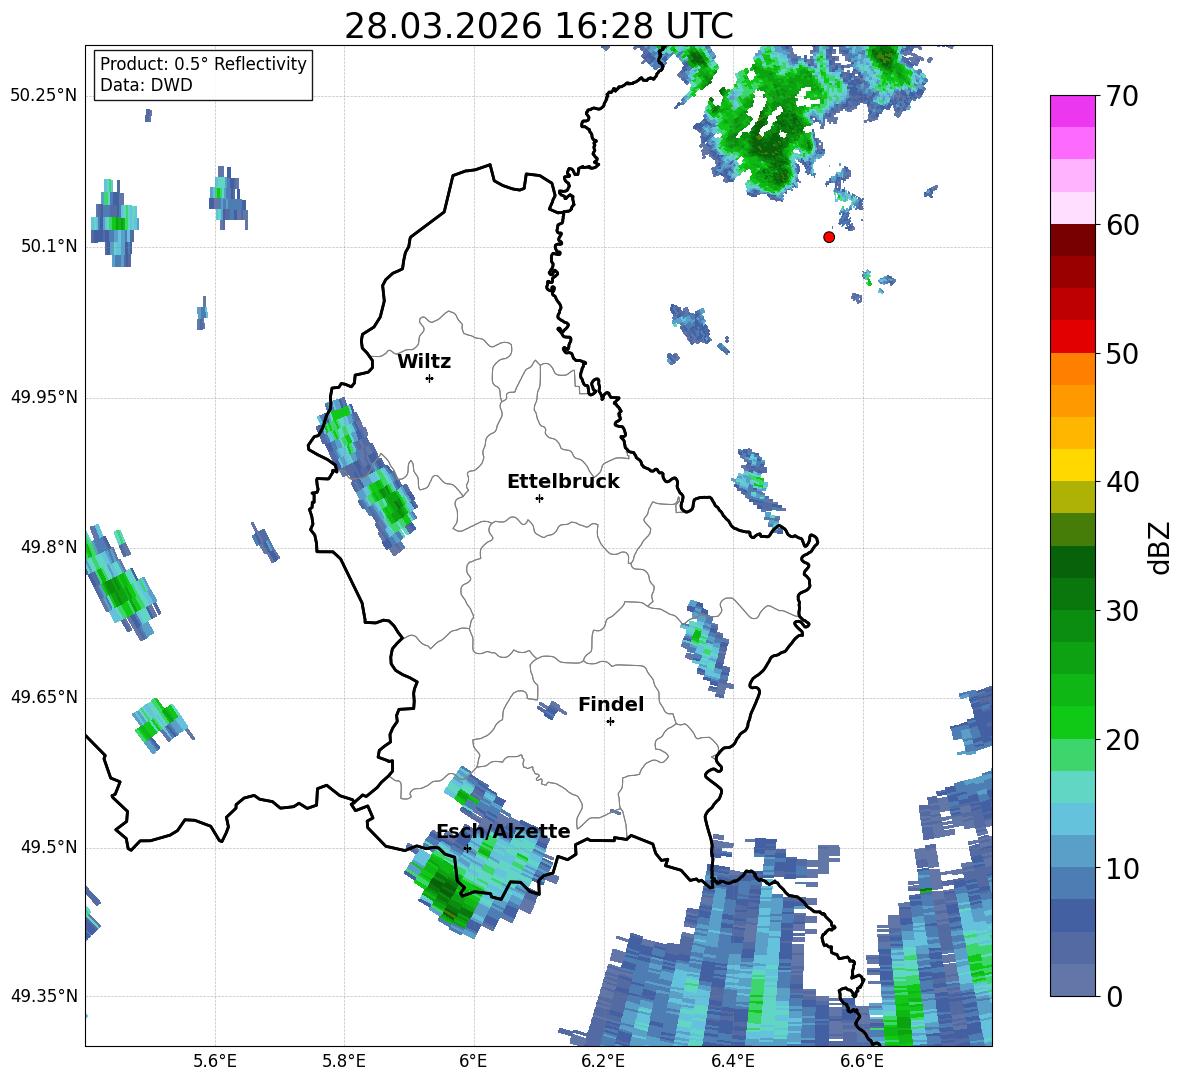Pick the red 50 dBZ colorbar segment
Viewport: 1184px width, 1081px height.
pyautogui.click(x=1072, y=337)
